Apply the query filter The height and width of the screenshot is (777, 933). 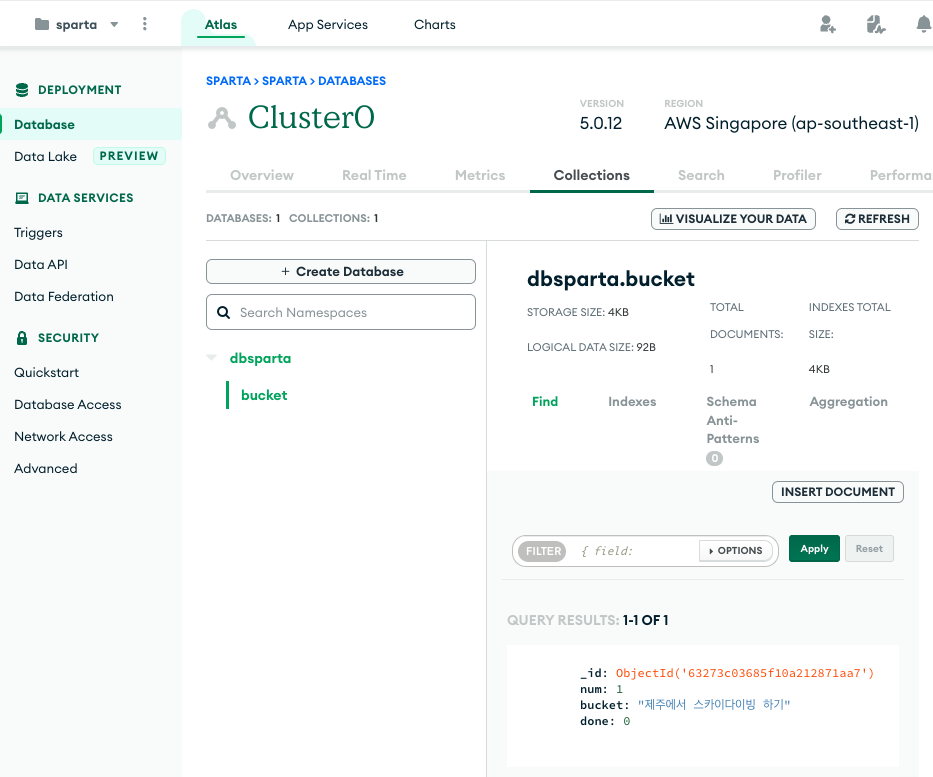814,549
